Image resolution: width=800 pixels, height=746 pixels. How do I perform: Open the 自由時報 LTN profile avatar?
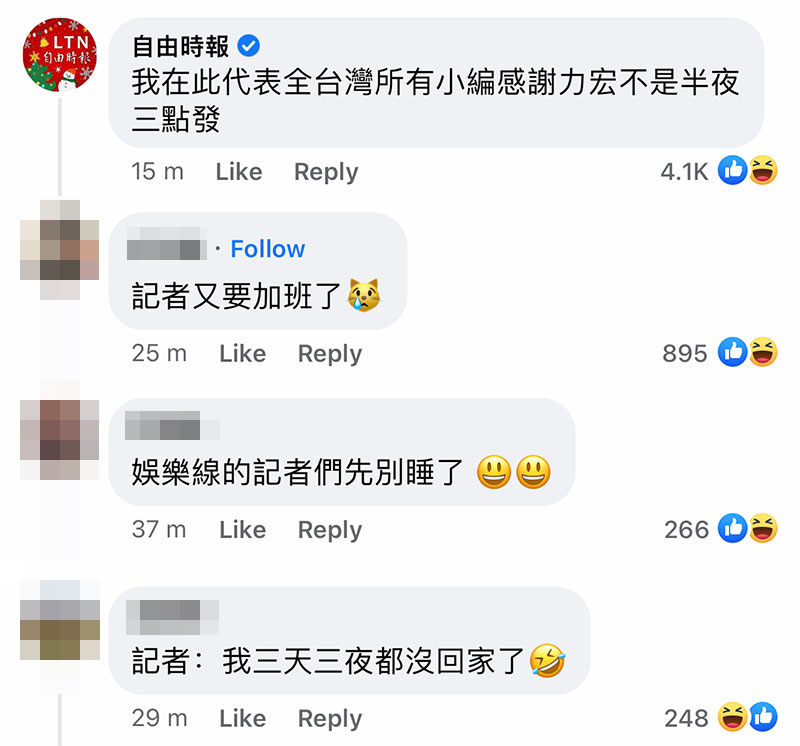point(60,55)
